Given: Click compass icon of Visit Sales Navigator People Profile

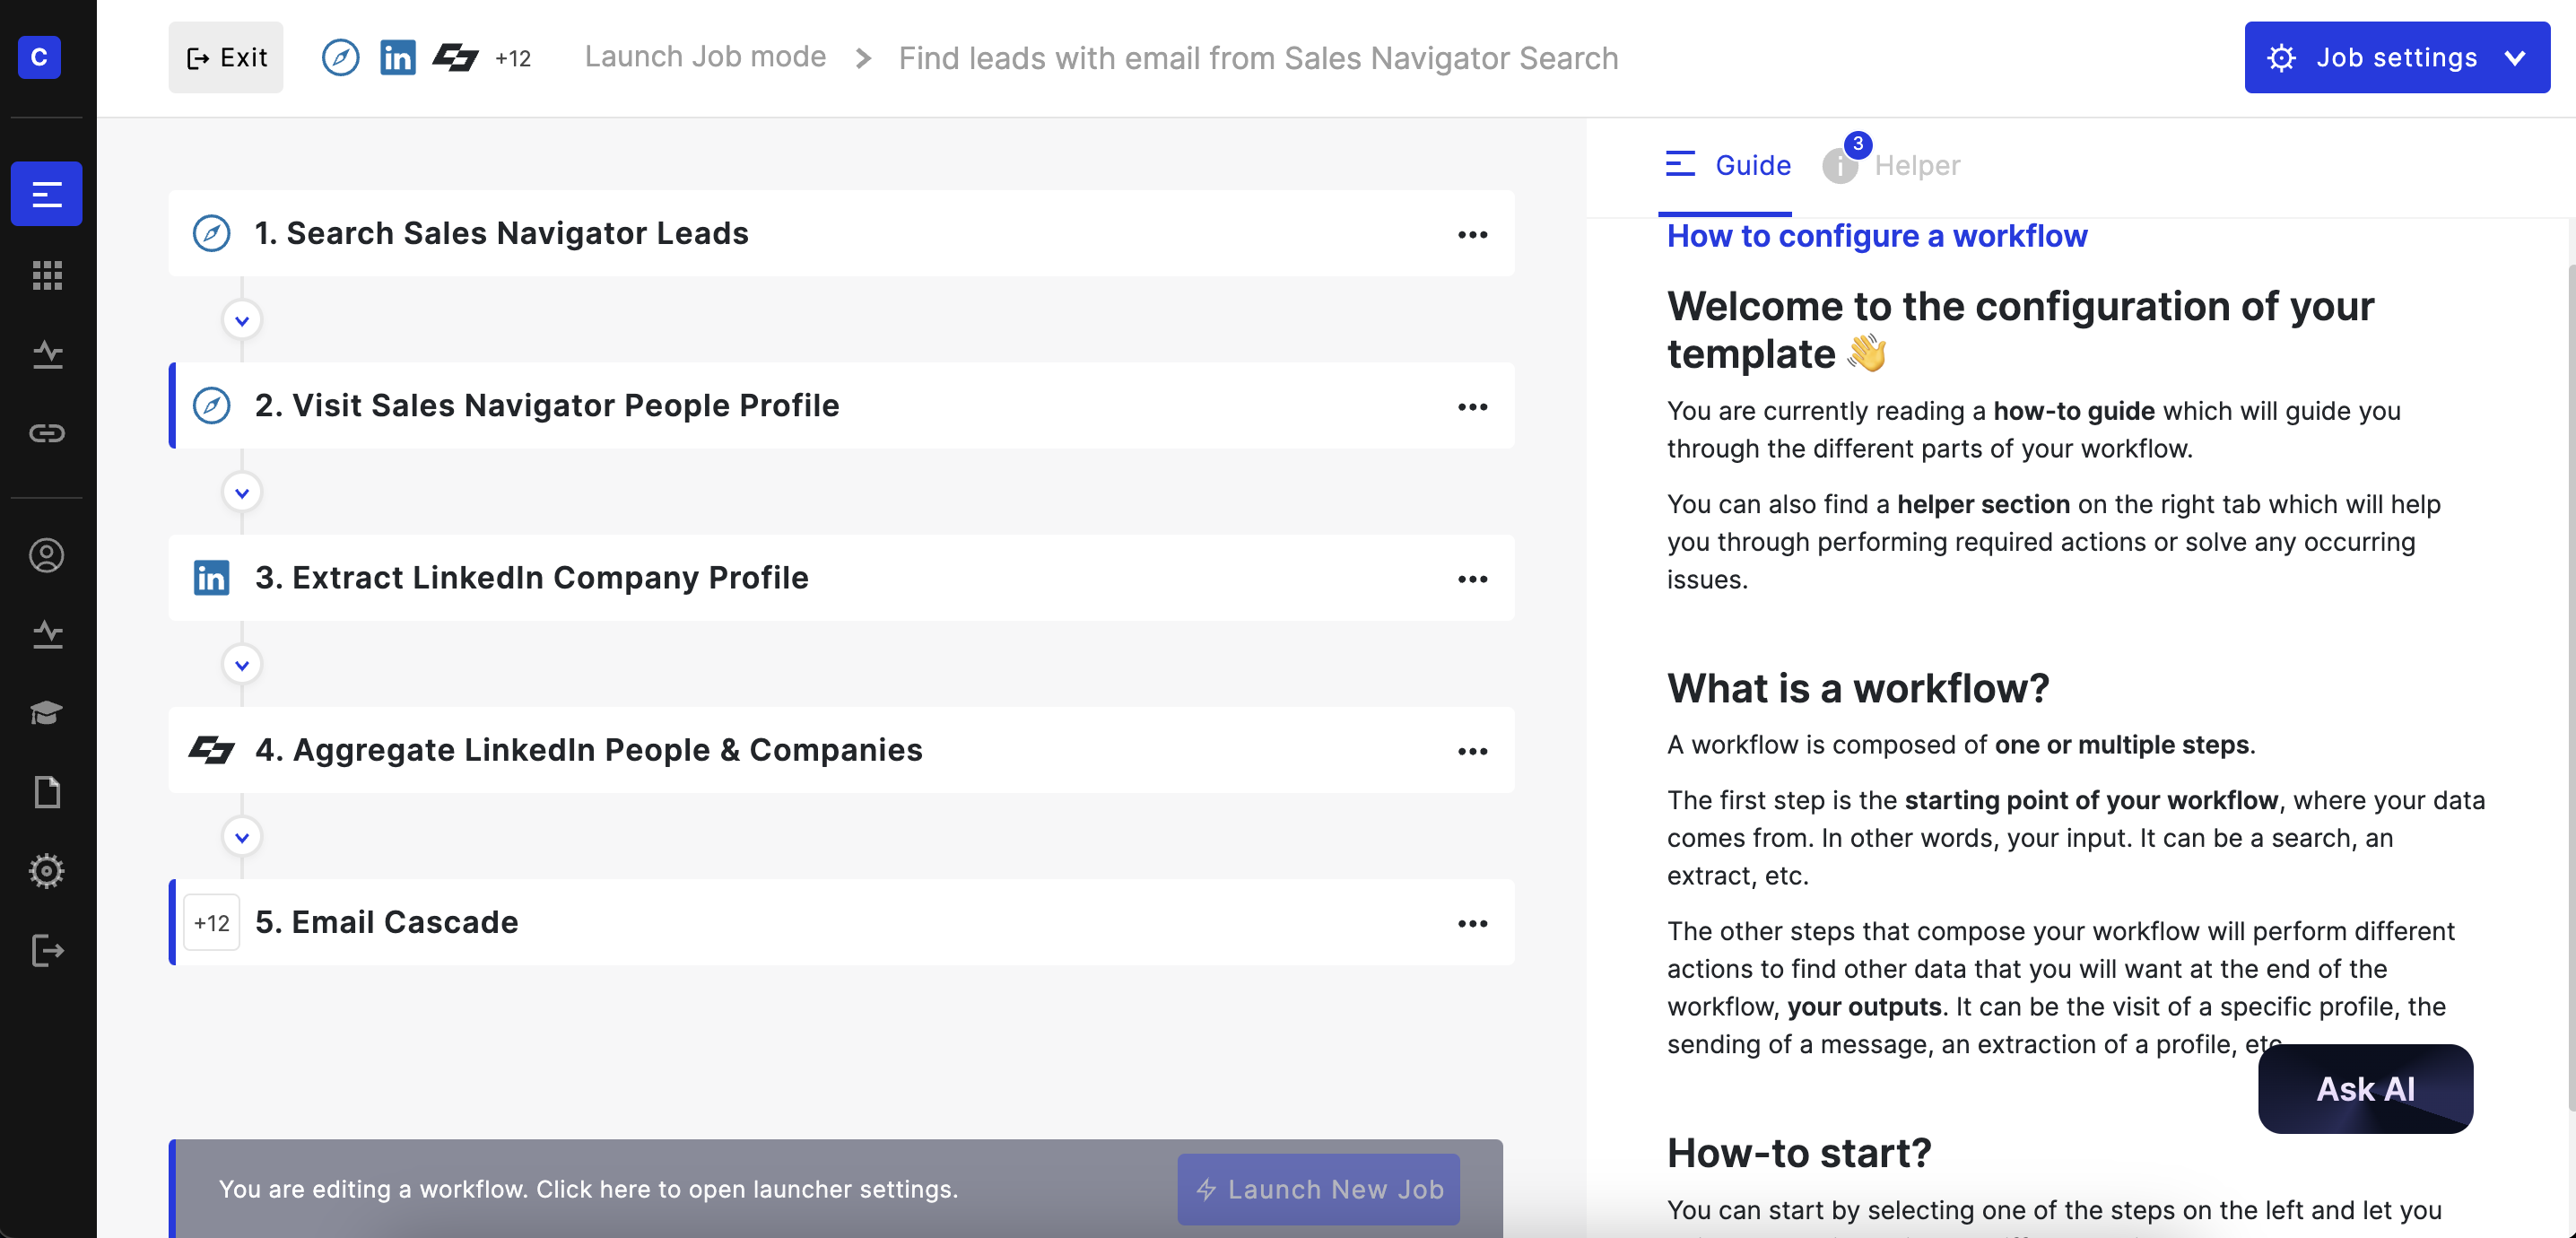Looking at the screenshot, I should point(212,405).
